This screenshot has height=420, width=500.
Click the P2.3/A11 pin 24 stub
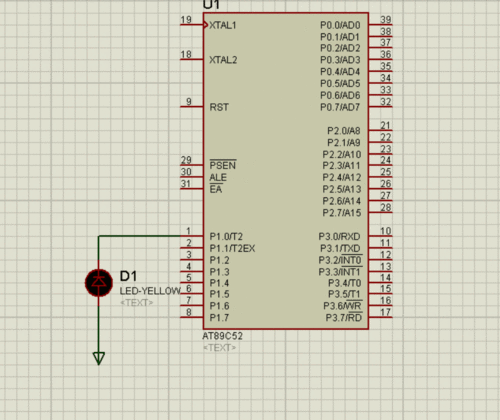pyautogui.click(x=380, y=165)
